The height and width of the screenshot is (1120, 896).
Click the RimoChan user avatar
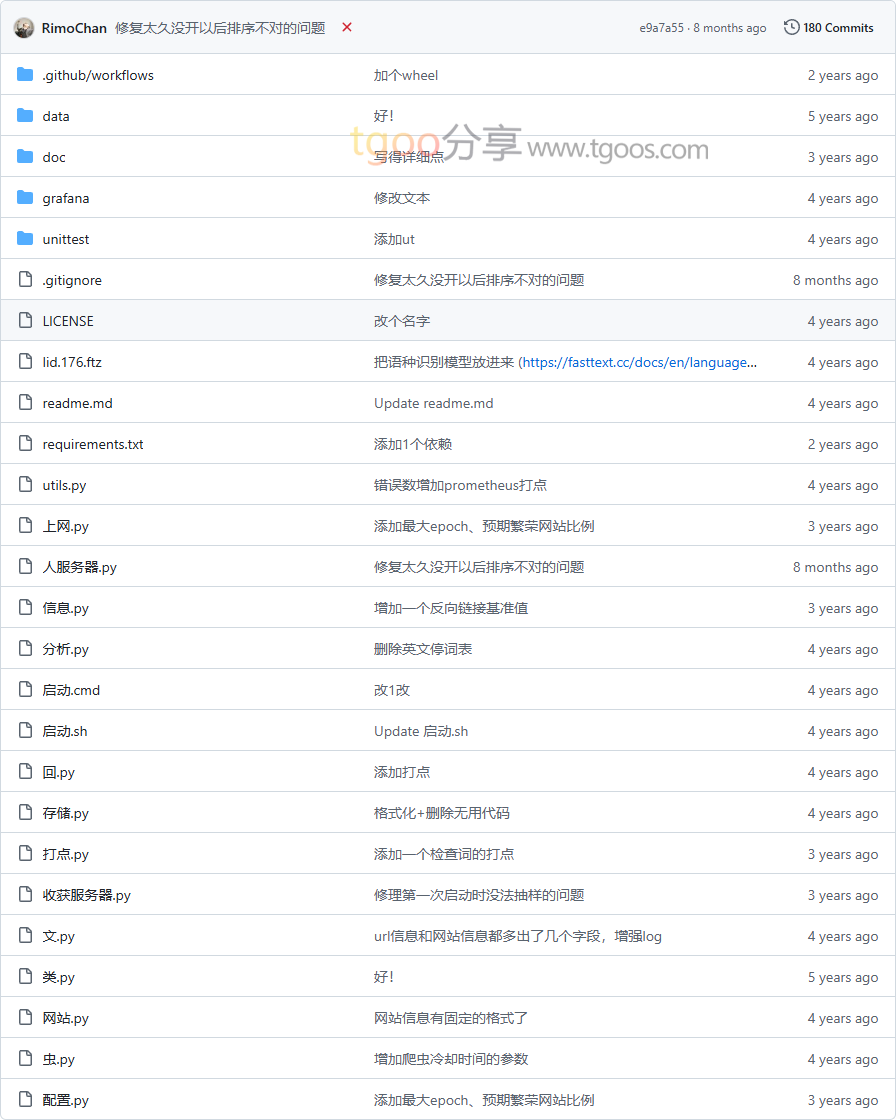(x=24, y=28)
